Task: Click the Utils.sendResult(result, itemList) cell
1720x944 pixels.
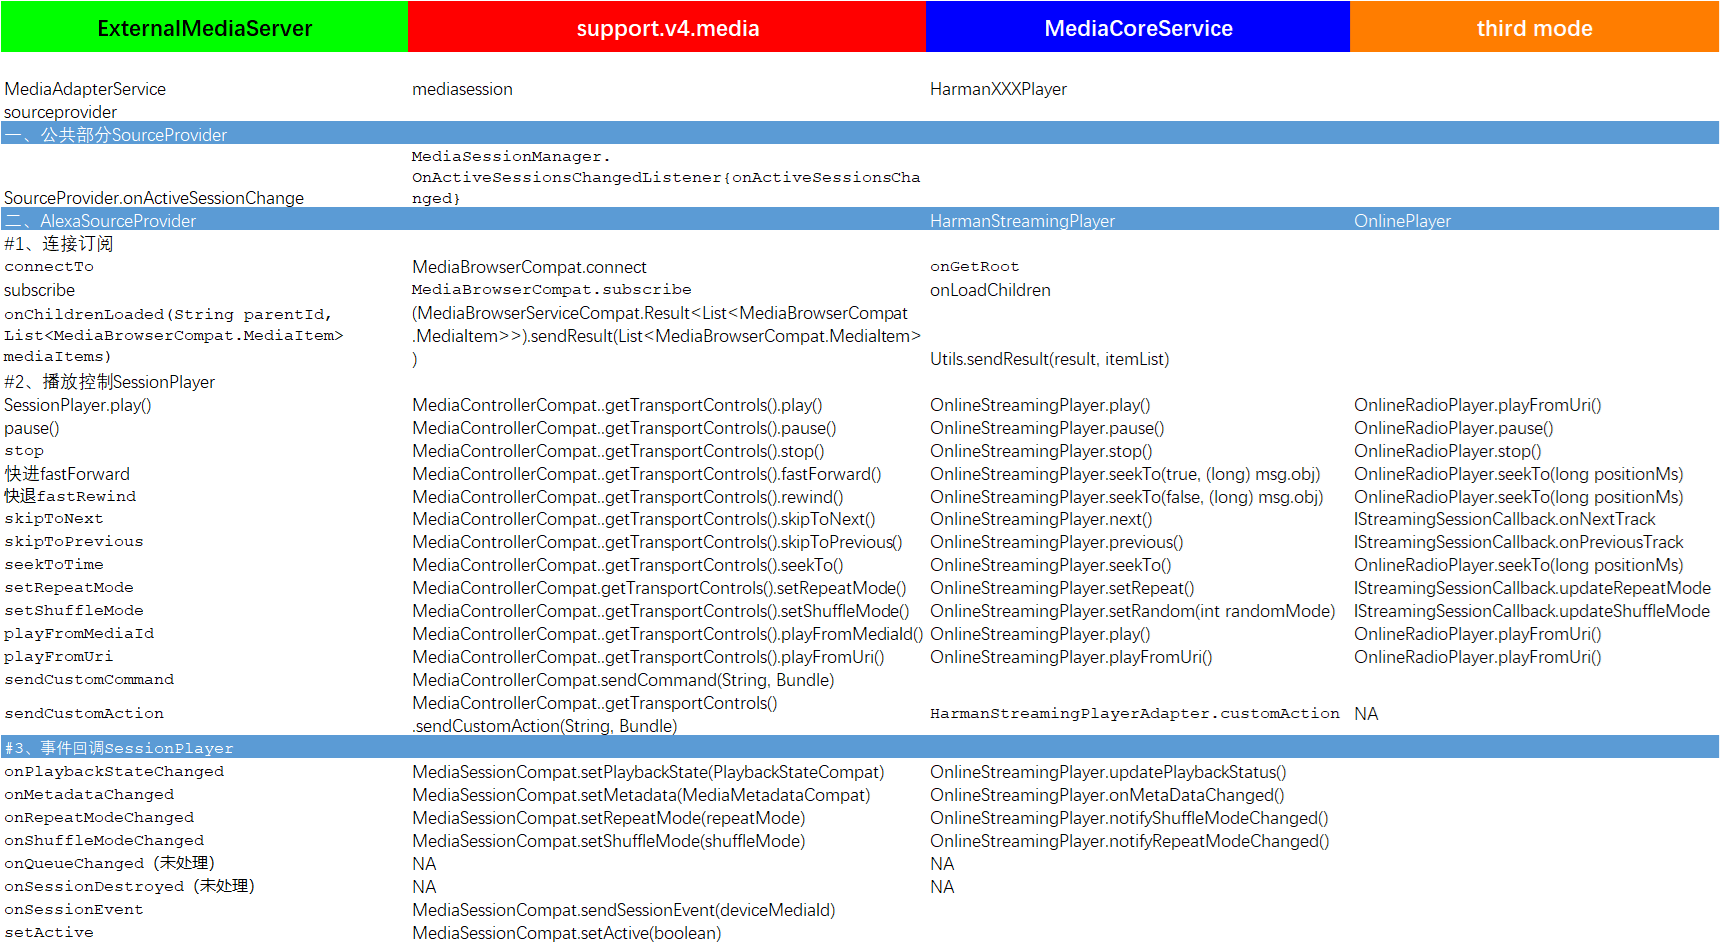Action: pos(1049,359)
